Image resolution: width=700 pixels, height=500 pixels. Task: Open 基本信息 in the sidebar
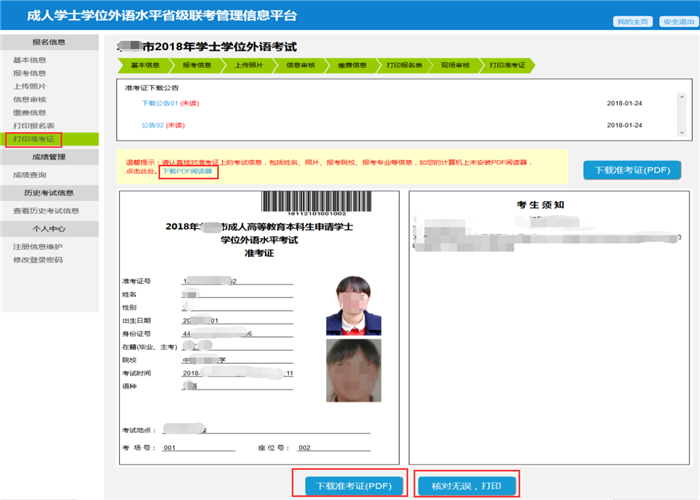pos(30,61)
